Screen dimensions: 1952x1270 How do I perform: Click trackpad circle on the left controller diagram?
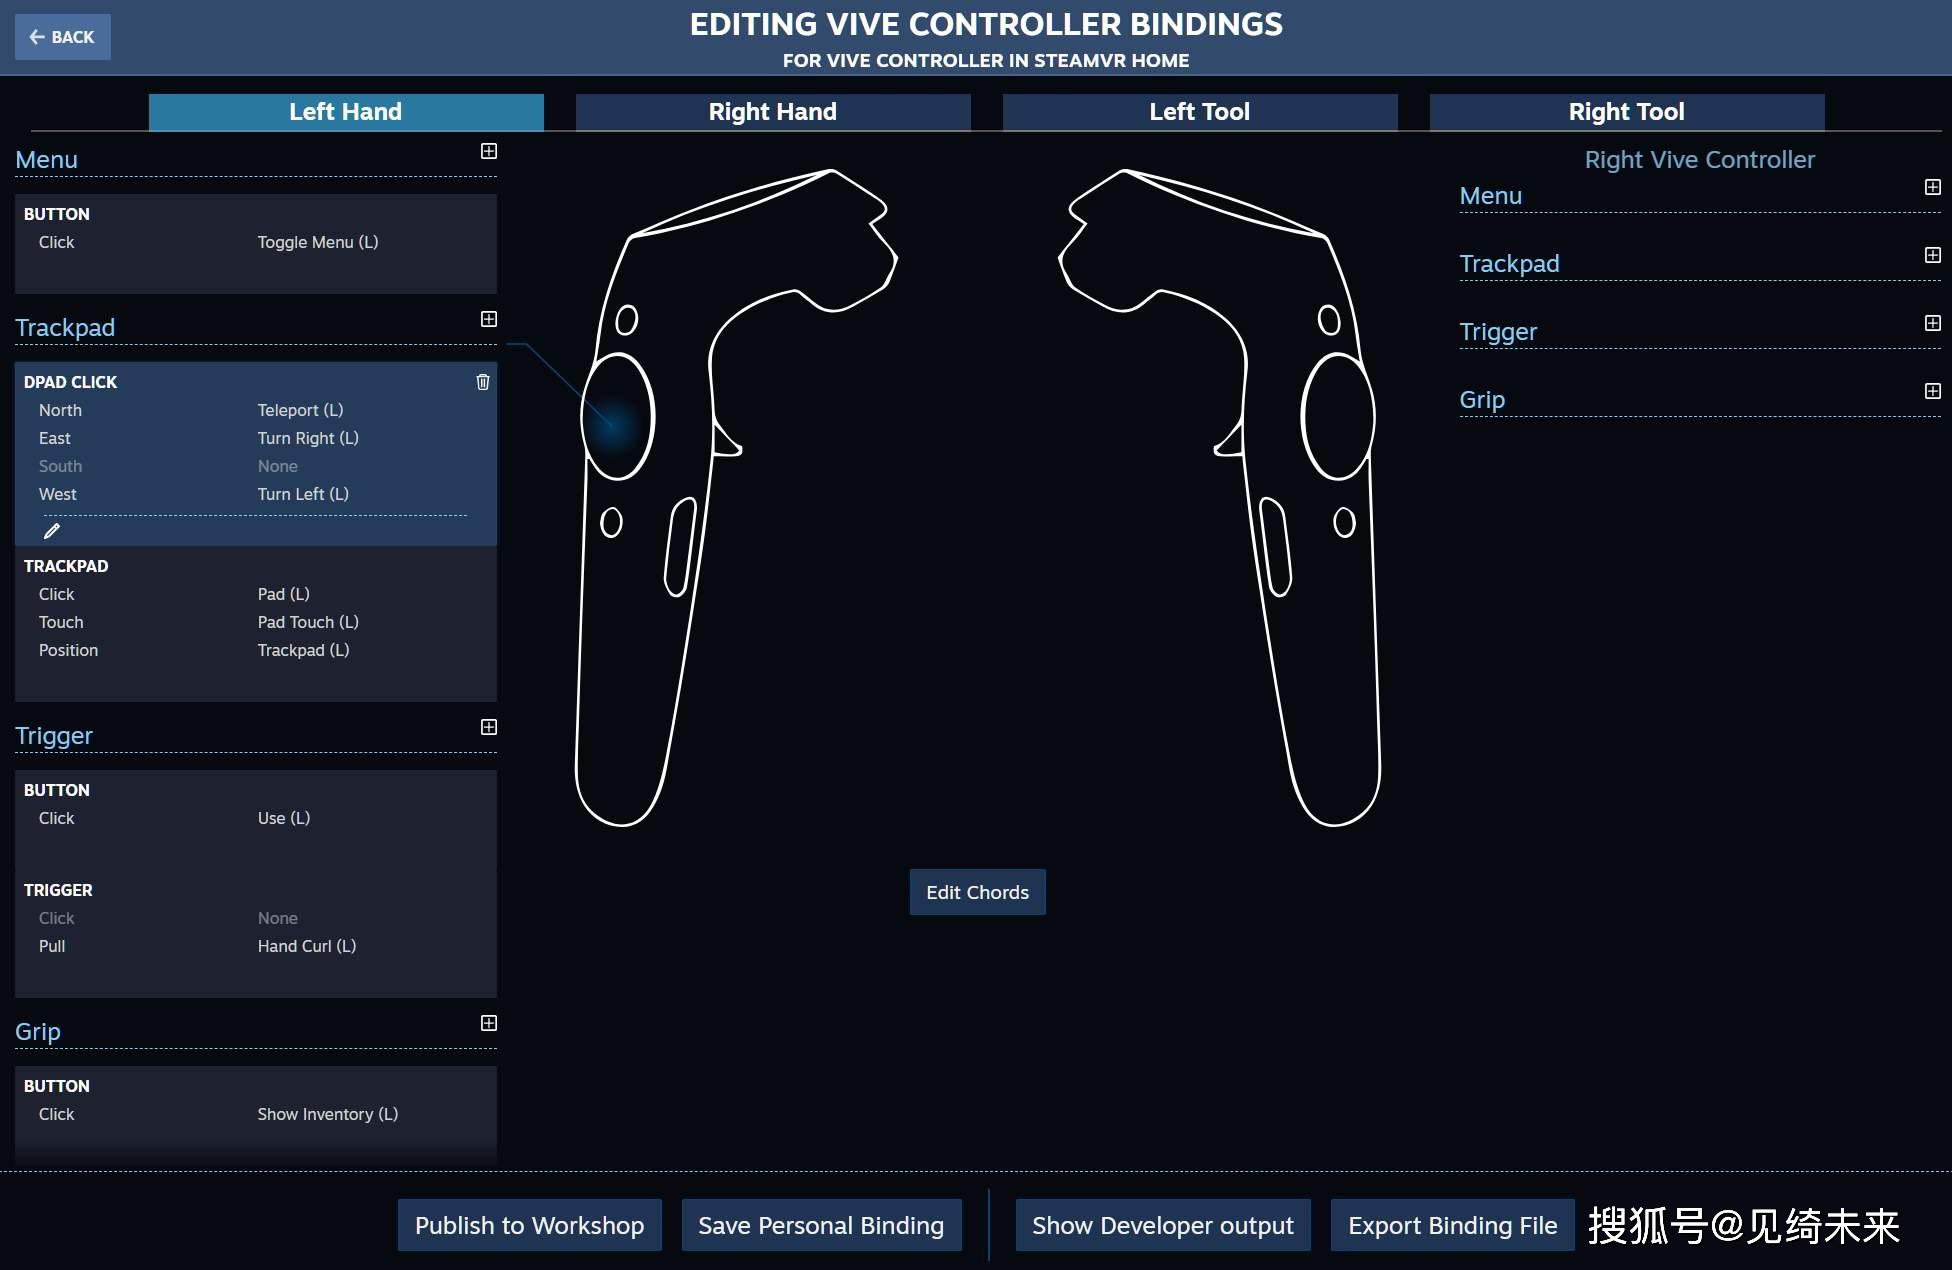pos(618,417)
